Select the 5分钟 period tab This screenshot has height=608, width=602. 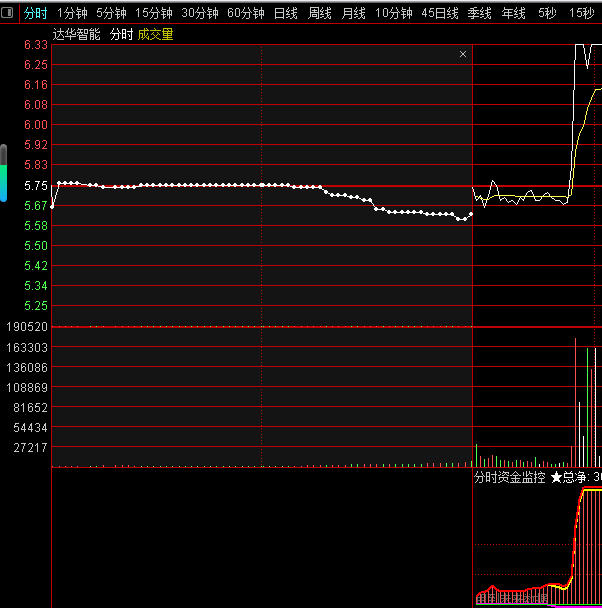111,13
